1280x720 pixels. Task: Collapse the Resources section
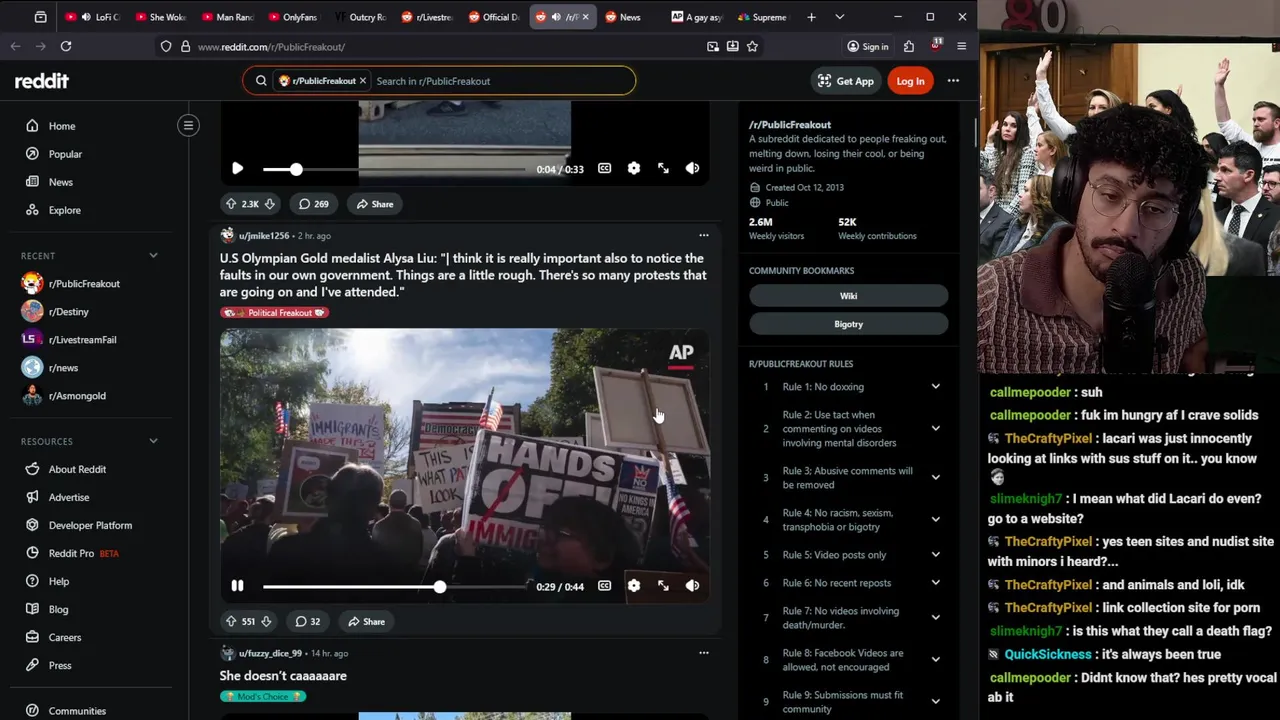[153, 441]
